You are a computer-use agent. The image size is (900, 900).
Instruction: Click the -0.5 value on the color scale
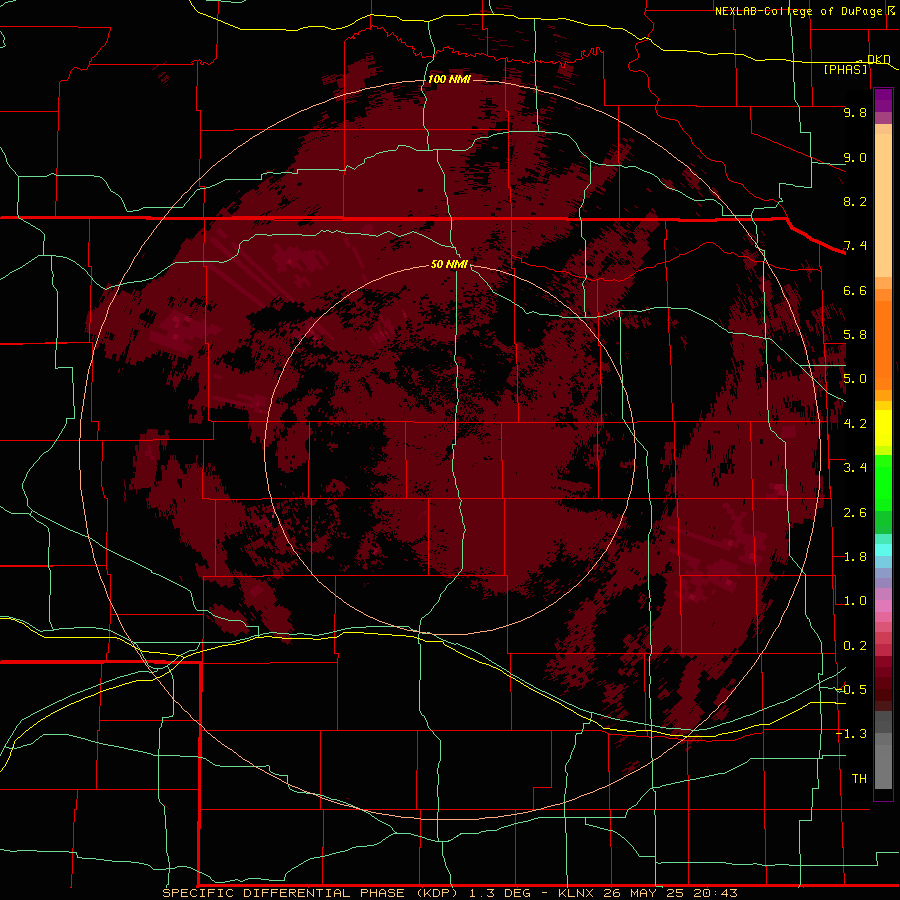click(x=851, y=690)
